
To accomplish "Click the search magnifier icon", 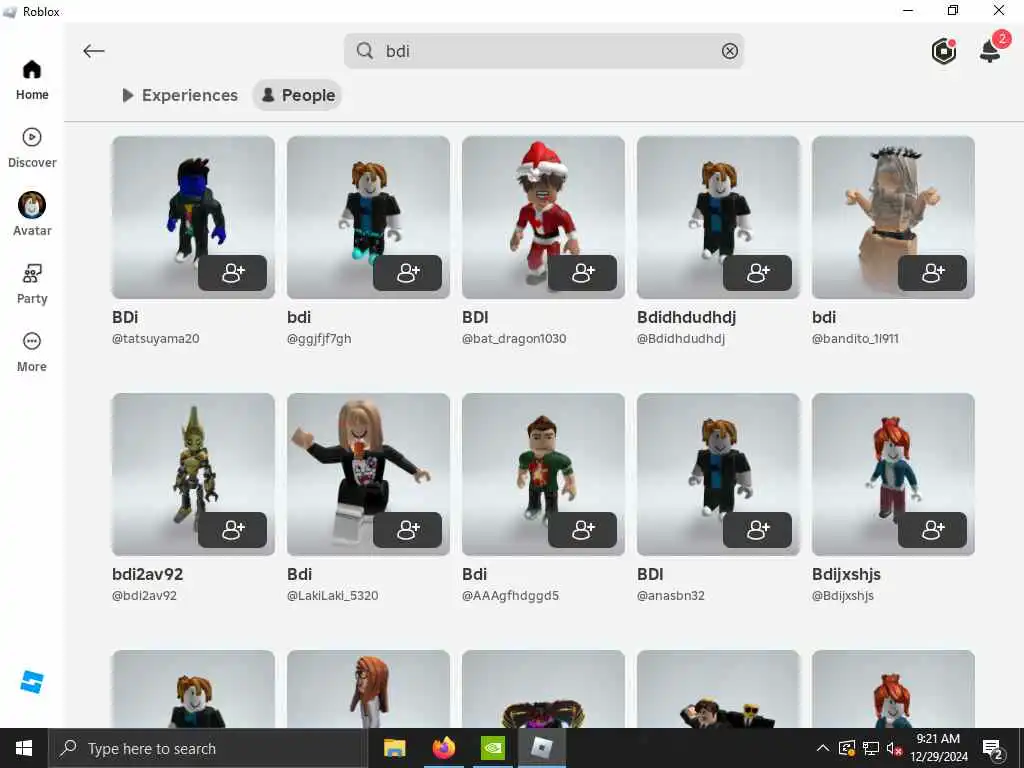I will [x=365, y=51].
